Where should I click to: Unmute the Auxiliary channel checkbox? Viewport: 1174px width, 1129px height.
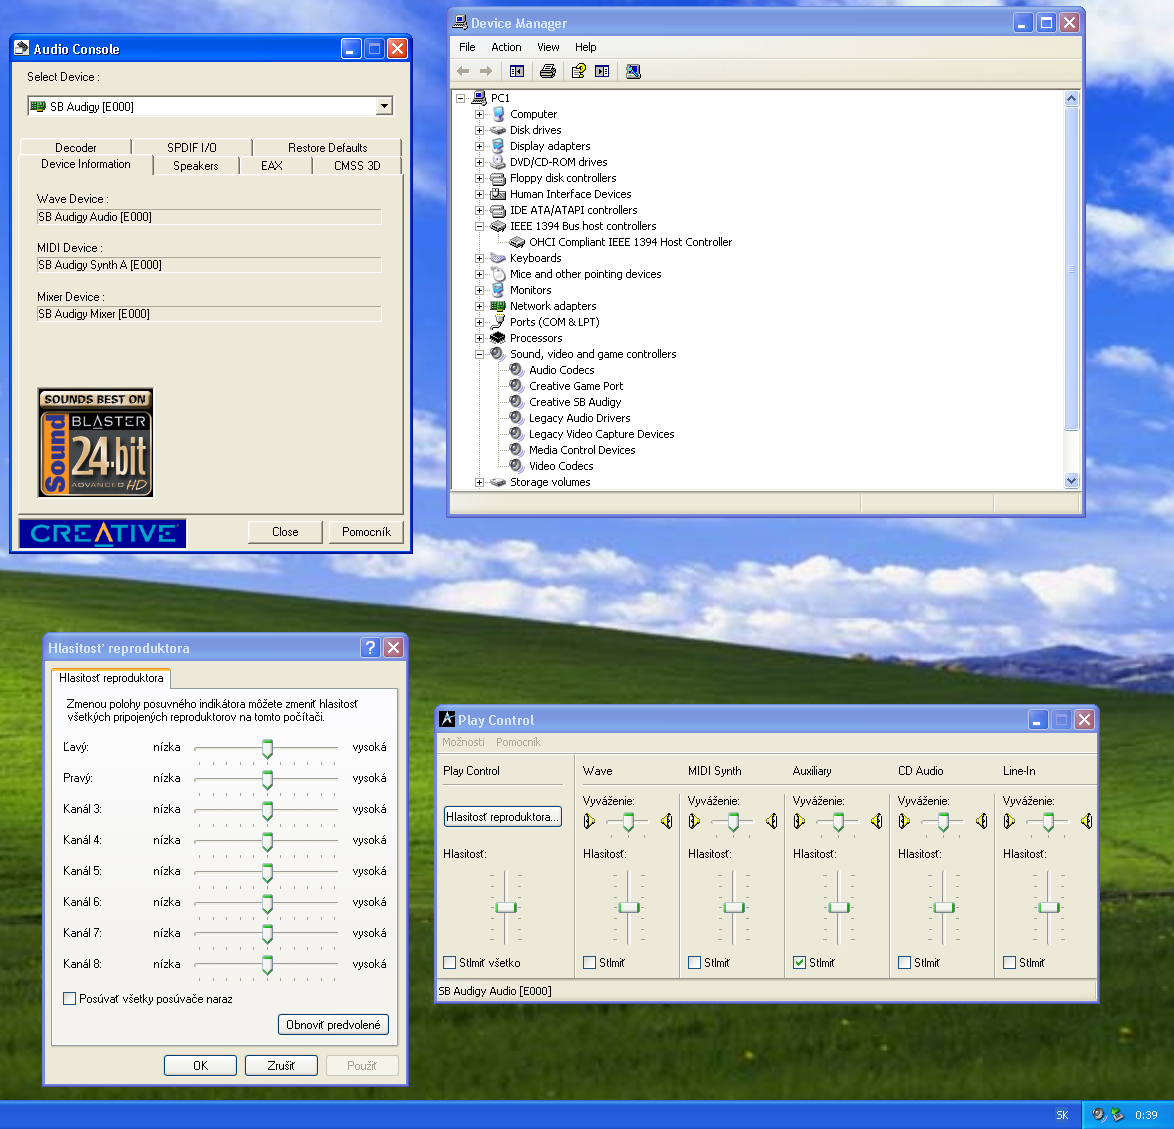[x=799, y=963]
